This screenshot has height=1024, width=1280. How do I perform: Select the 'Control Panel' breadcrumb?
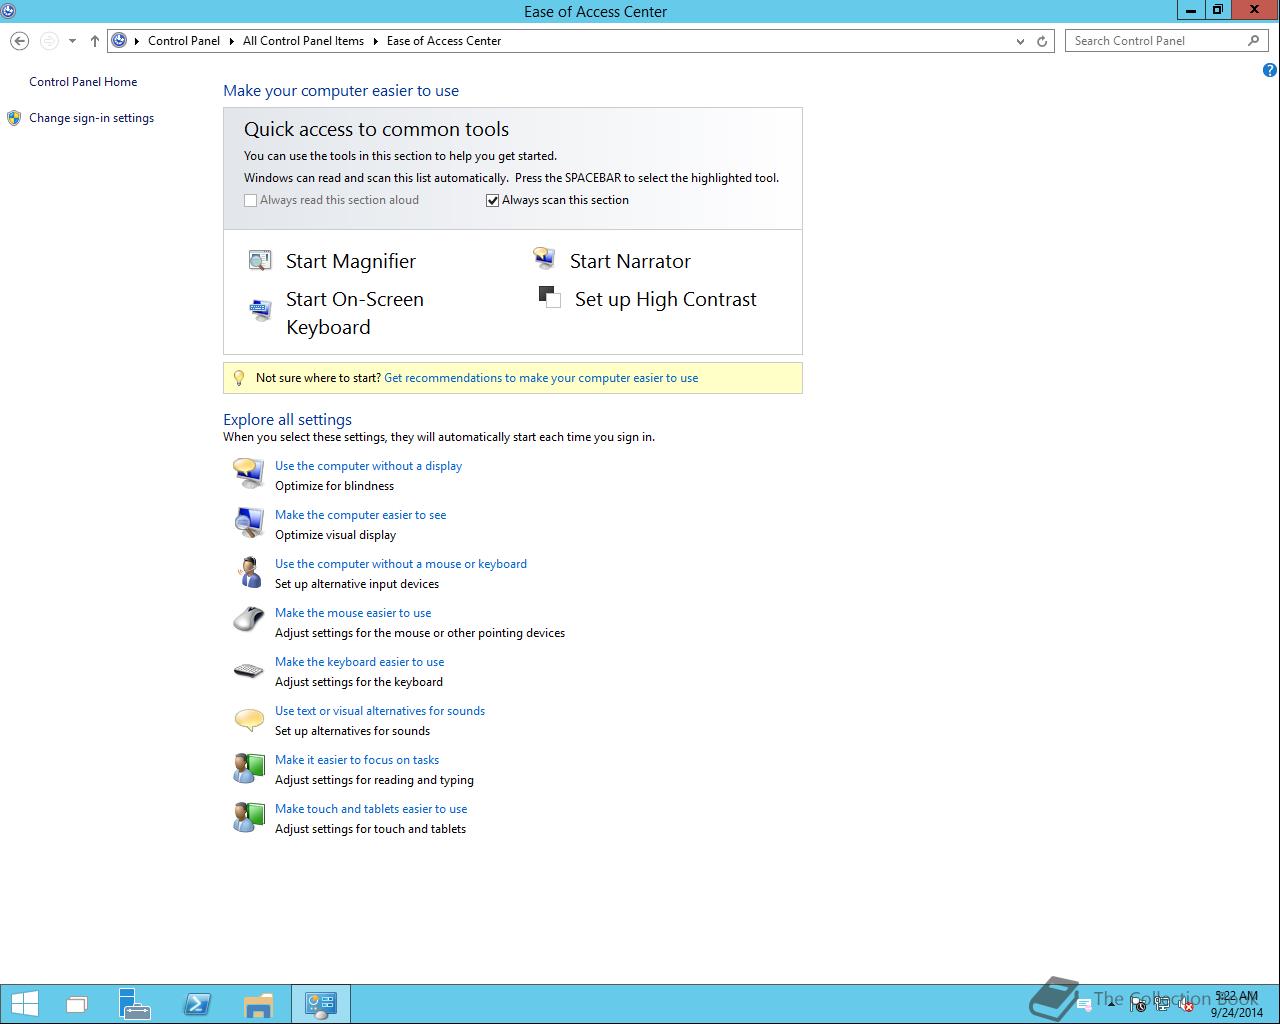point(184,41)
